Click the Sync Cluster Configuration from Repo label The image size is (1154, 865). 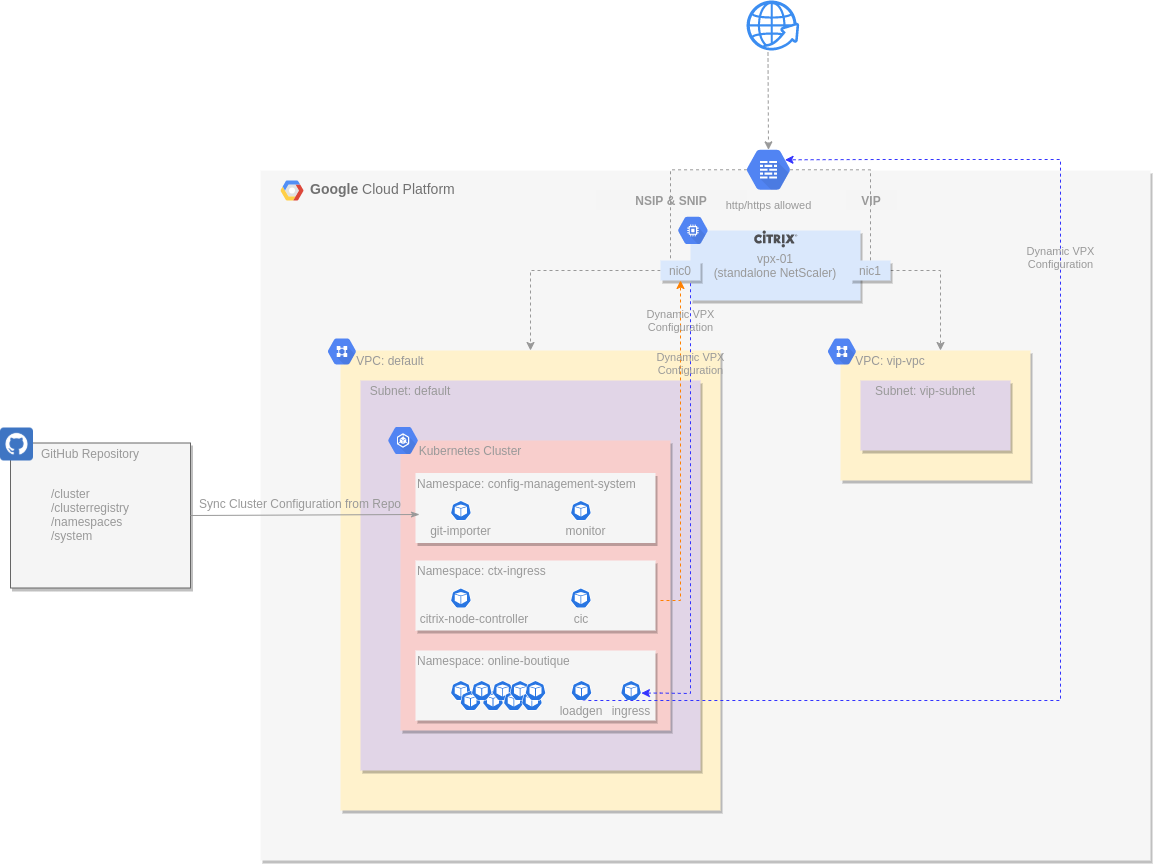click(299, 504)
